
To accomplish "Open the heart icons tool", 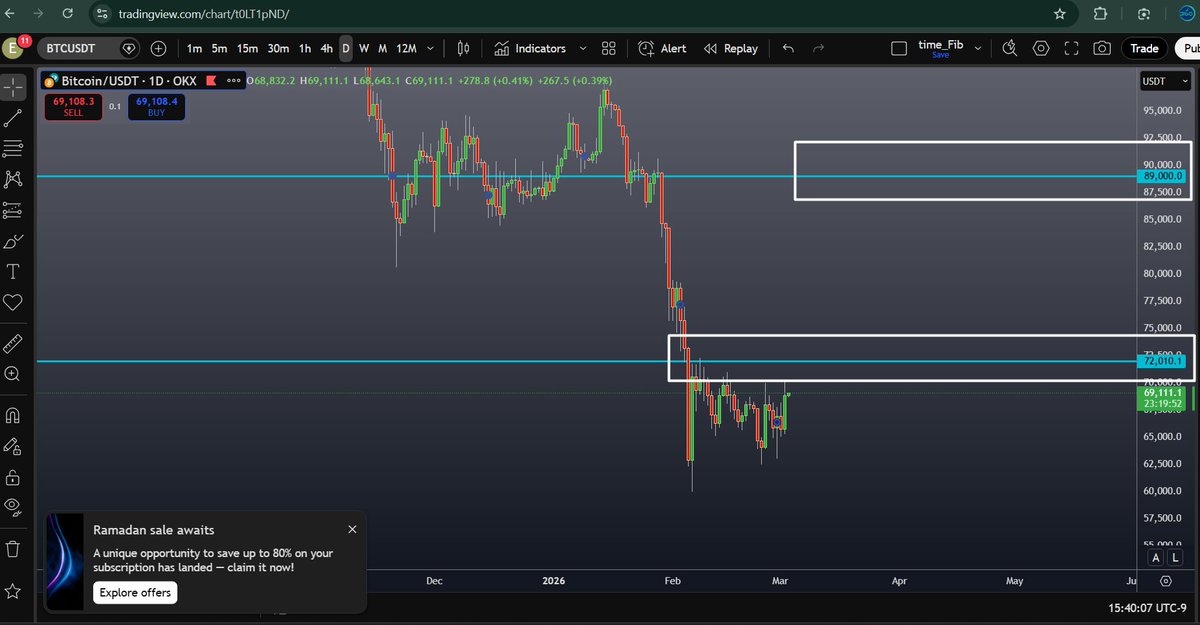I will pos(14,302).
